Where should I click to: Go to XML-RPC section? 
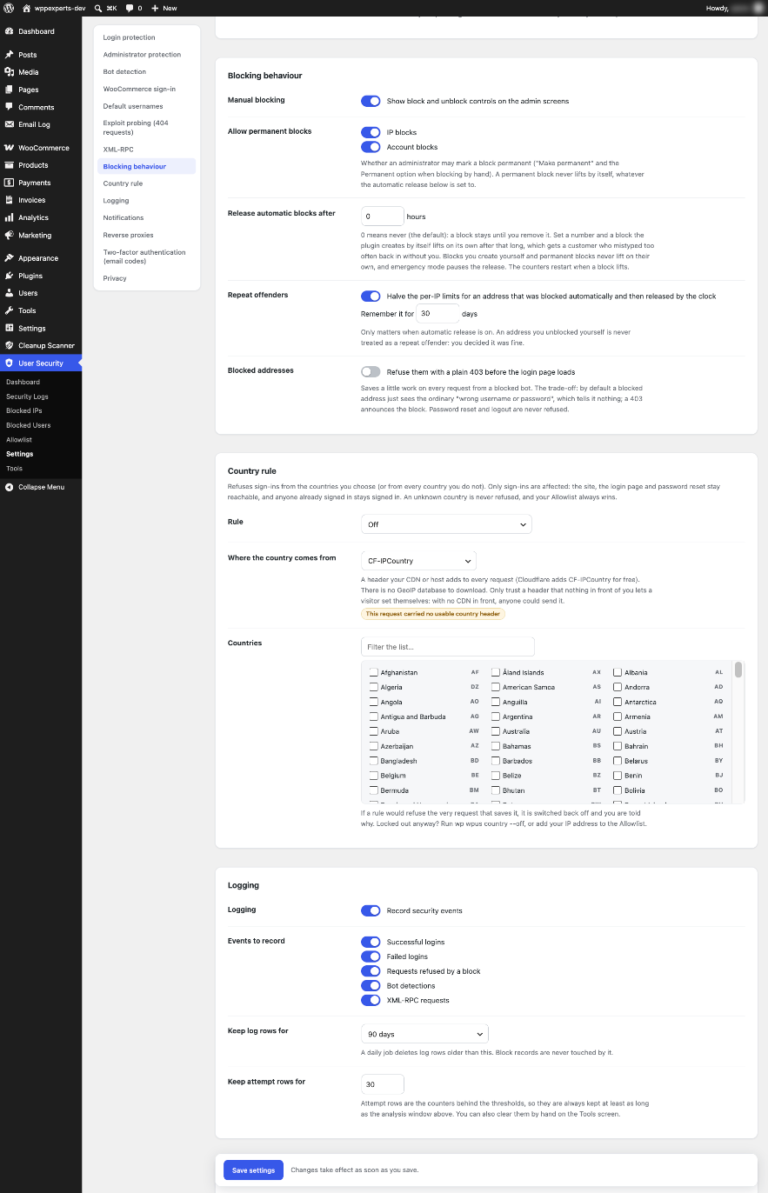coord(118,149)
